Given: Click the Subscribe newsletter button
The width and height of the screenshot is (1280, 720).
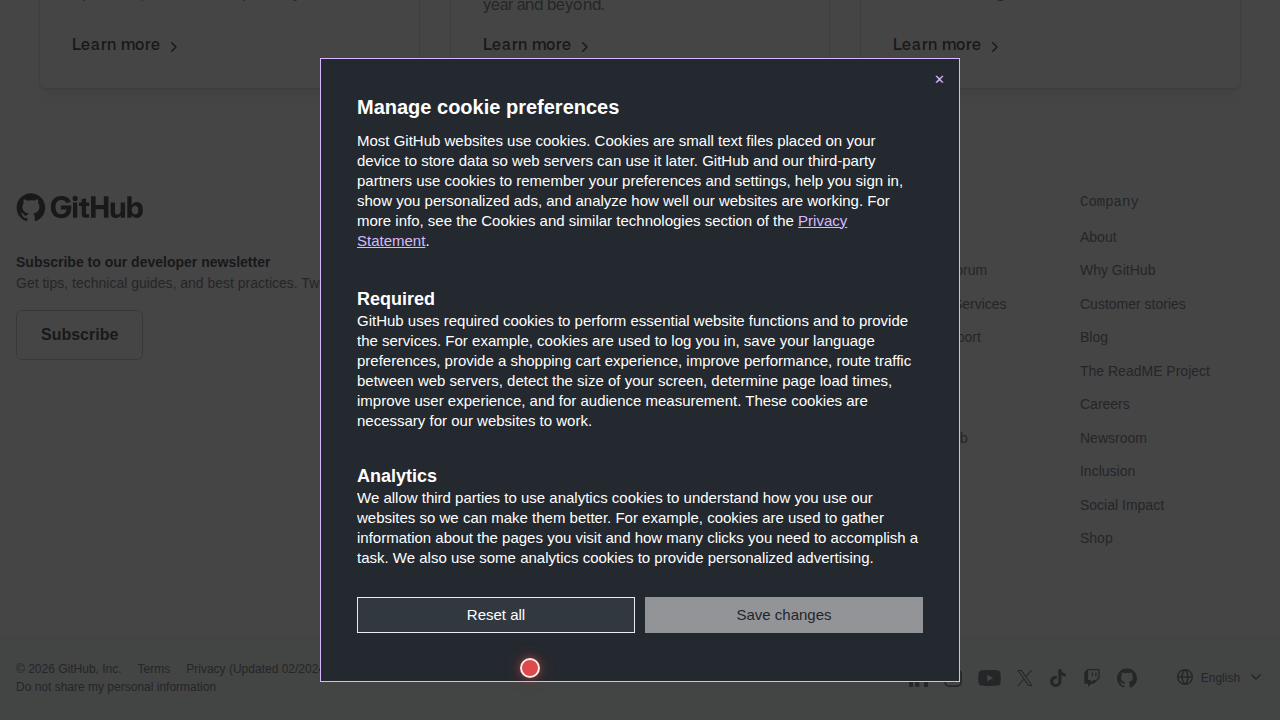Looking at the screenshot, I should click(79, 335).
